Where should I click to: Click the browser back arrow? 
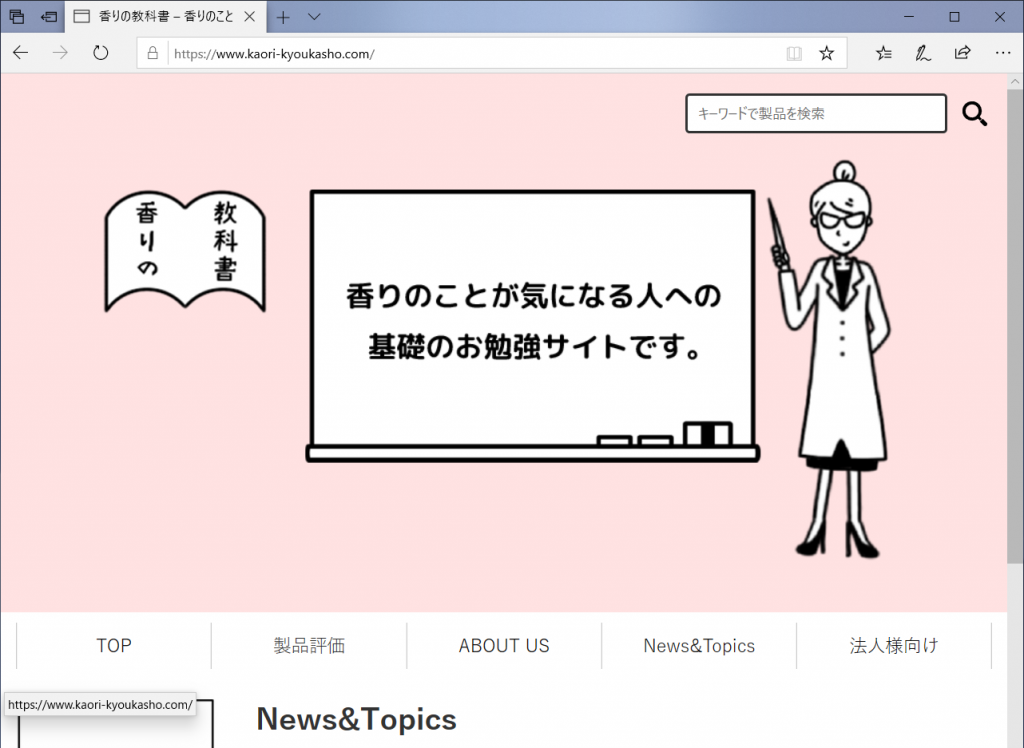(21, 53)
